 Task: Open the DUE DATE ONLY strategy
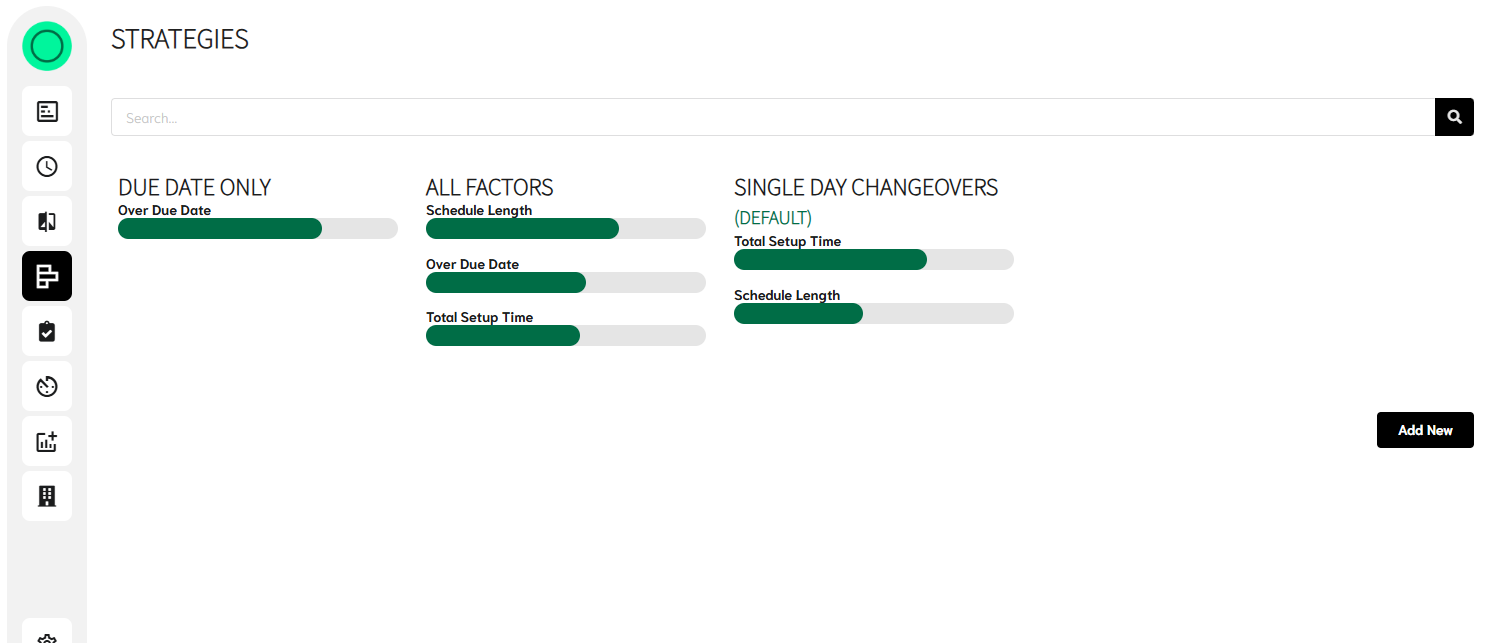195,187
